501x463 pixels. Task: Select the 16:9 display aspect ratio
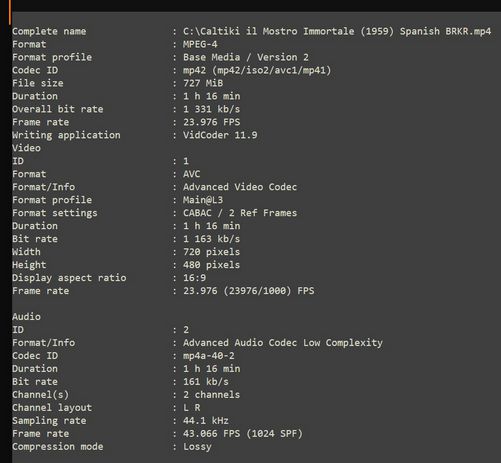pyautogui.click(x=194, y=278)
